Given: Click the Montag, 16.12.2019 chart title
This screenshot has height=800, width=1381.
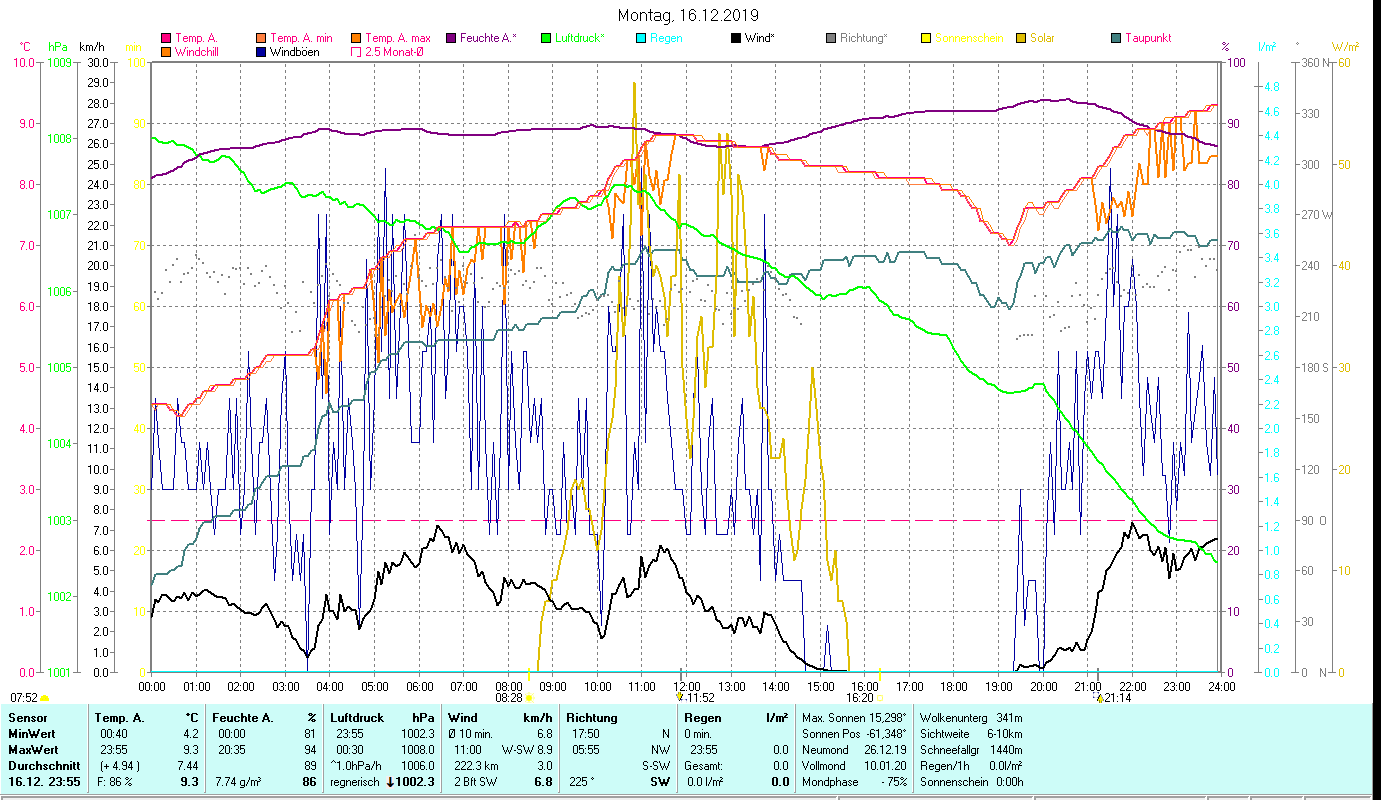Looking at the screenshot, I should tap(688, 15).
